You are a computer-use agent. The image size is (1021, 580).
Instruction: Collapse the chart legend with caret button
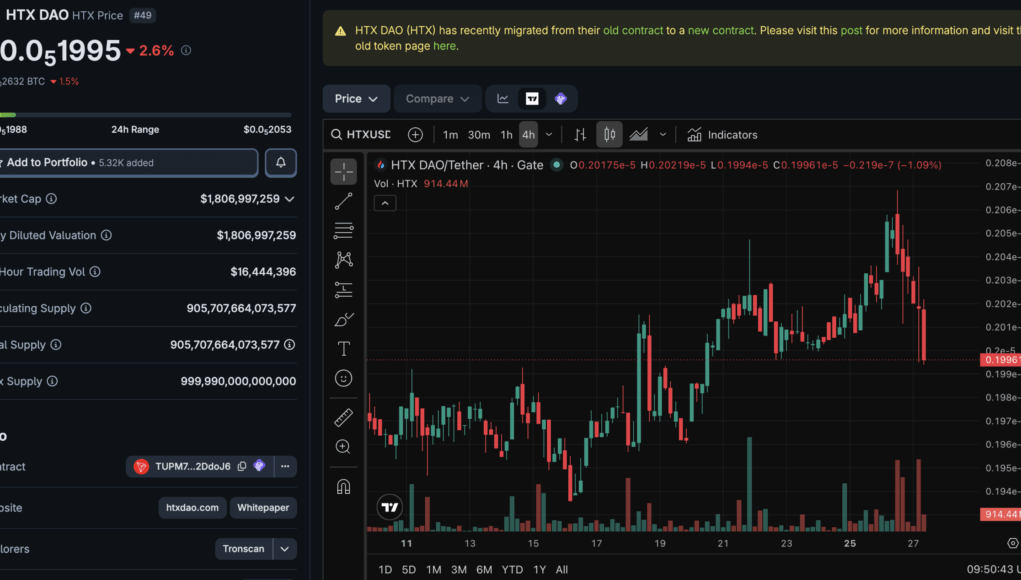[385, 203]
